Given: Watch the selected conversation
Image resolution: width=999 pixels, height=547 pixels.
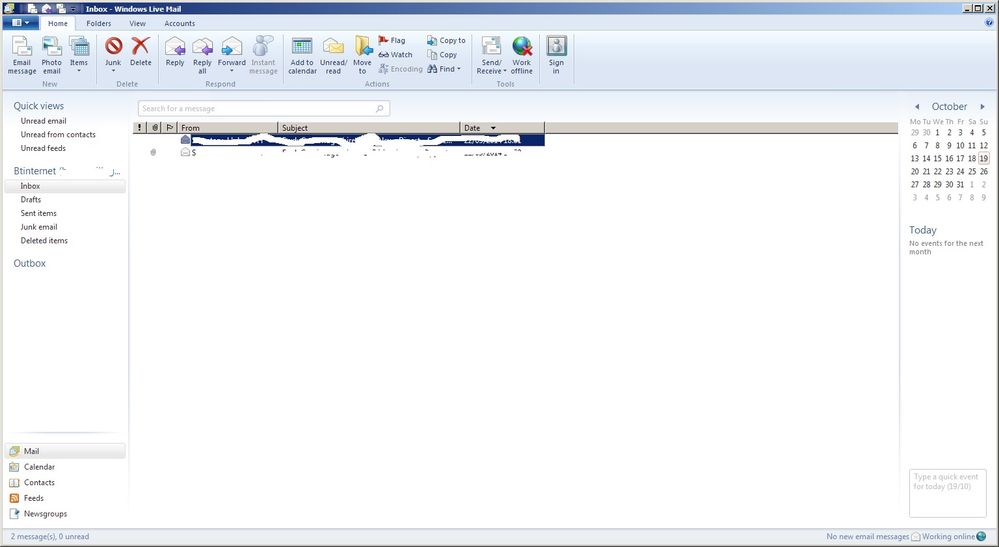Looking at the screenshot, I should point(396,55).
